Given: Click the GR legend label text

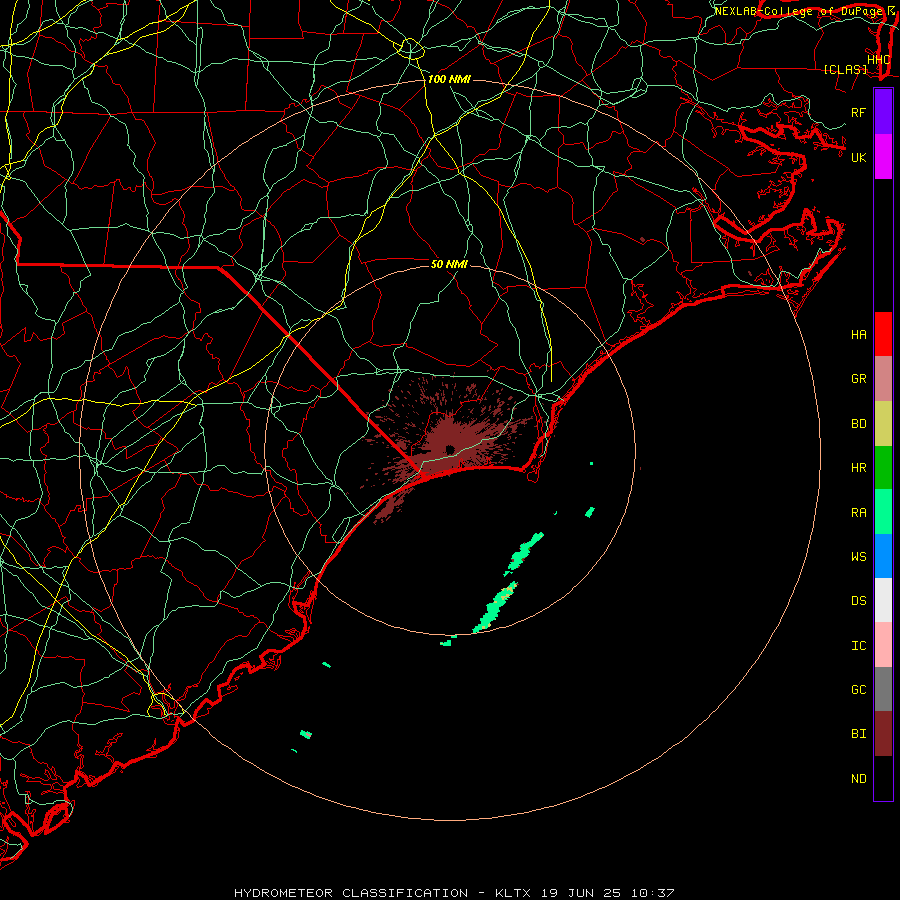Looking at the screenshot, I should coord(858,379).
